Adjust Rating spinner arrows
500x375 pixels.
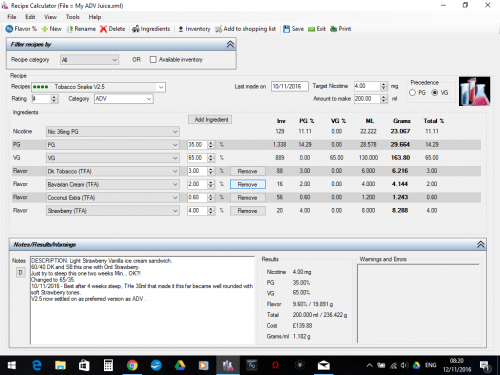54,99
